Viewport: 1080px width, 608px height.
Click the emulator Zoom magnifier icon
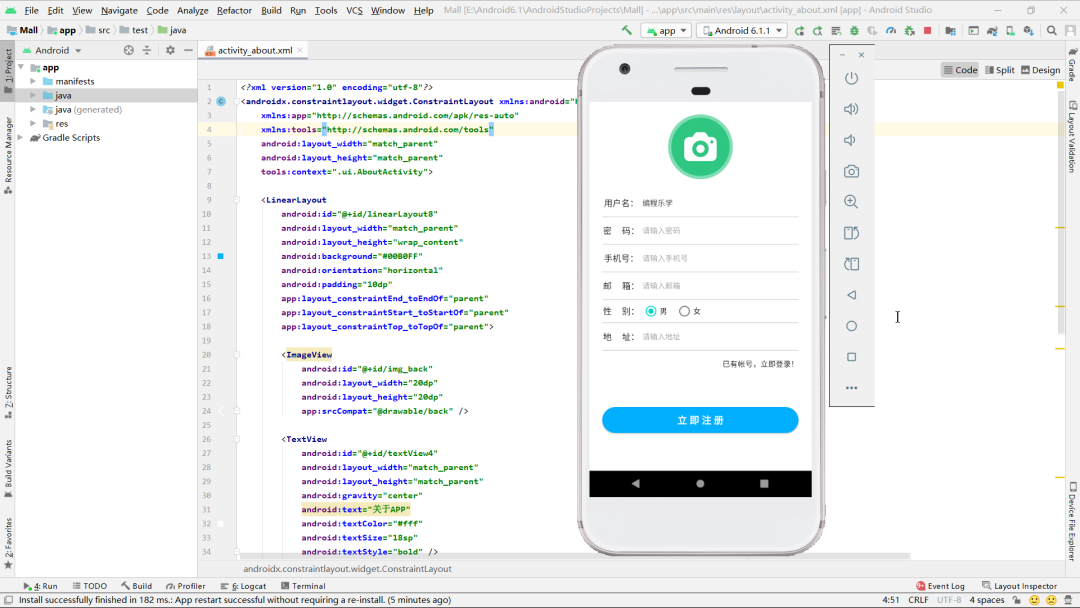click(x=851, y=202)
